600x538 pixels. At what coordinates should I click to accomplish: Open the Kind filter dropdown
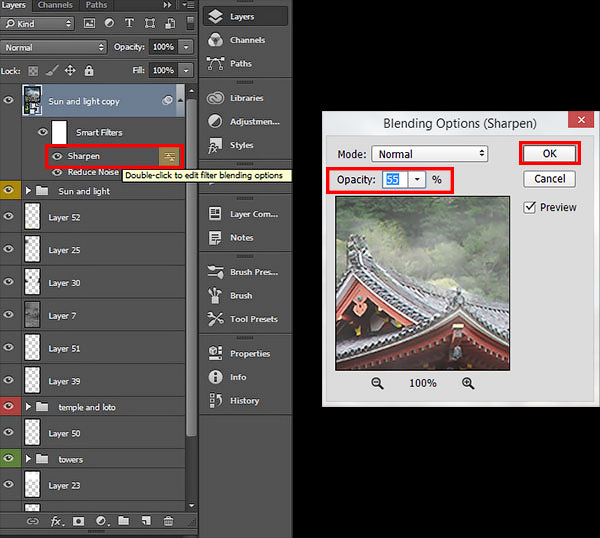[37, 24]
